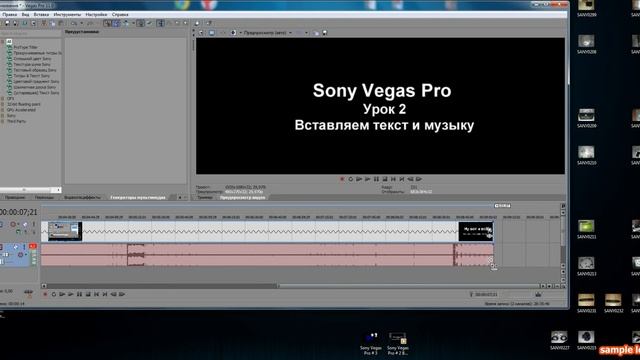Toggle Automatic Crossfades in main toolbar
This screenshot has width=640, height=360.
pyautogui.click(x=116, y=23)
